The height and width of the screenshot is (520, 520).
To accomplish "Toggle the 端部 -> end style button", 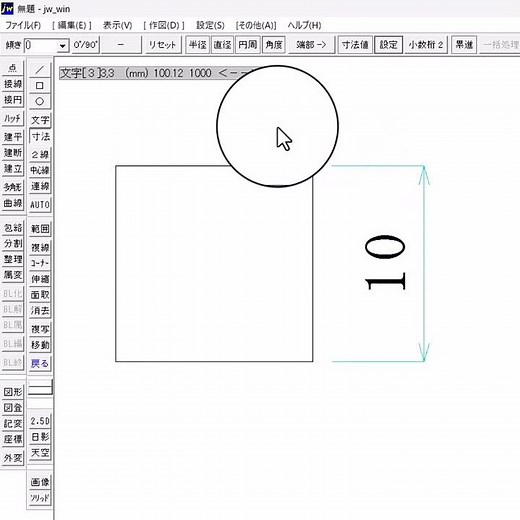I will click(x=311, y=45).
